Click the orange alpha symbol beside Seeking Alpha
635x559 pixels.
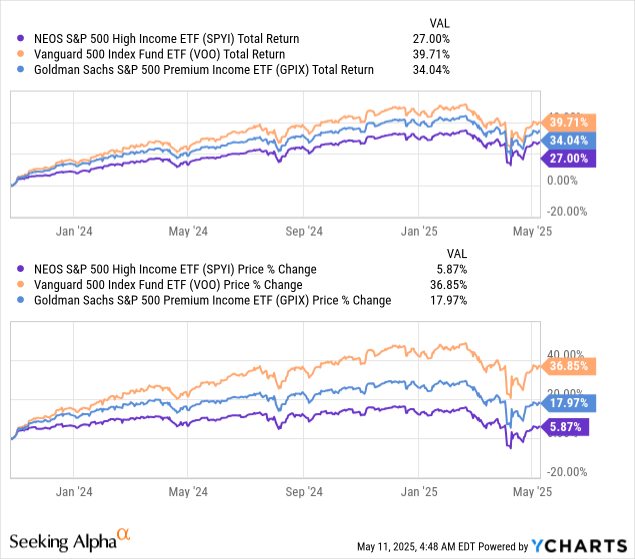tap(153, 537)
